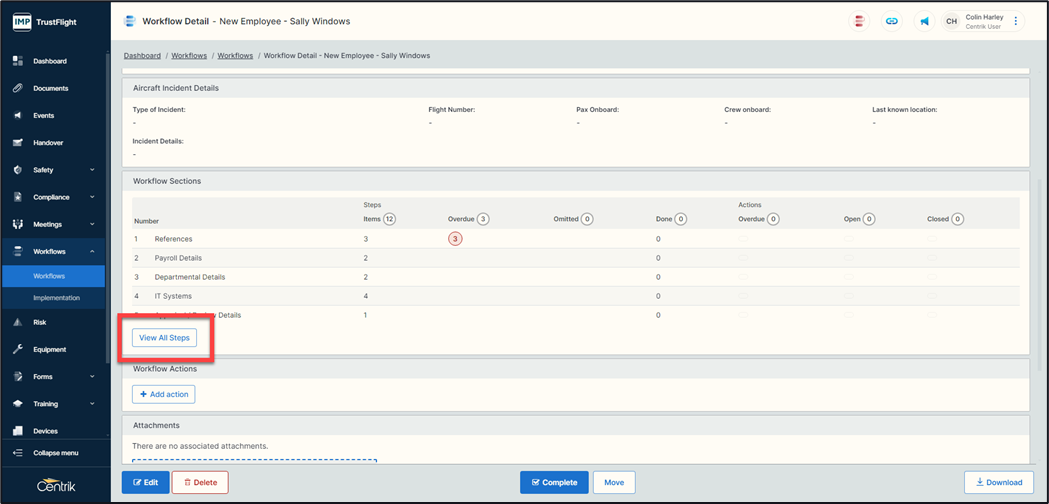Image resolution: width=1049 pixels, height=504 pixels.
Task: Click the red overdue badge for References
Action: (455, 239)
